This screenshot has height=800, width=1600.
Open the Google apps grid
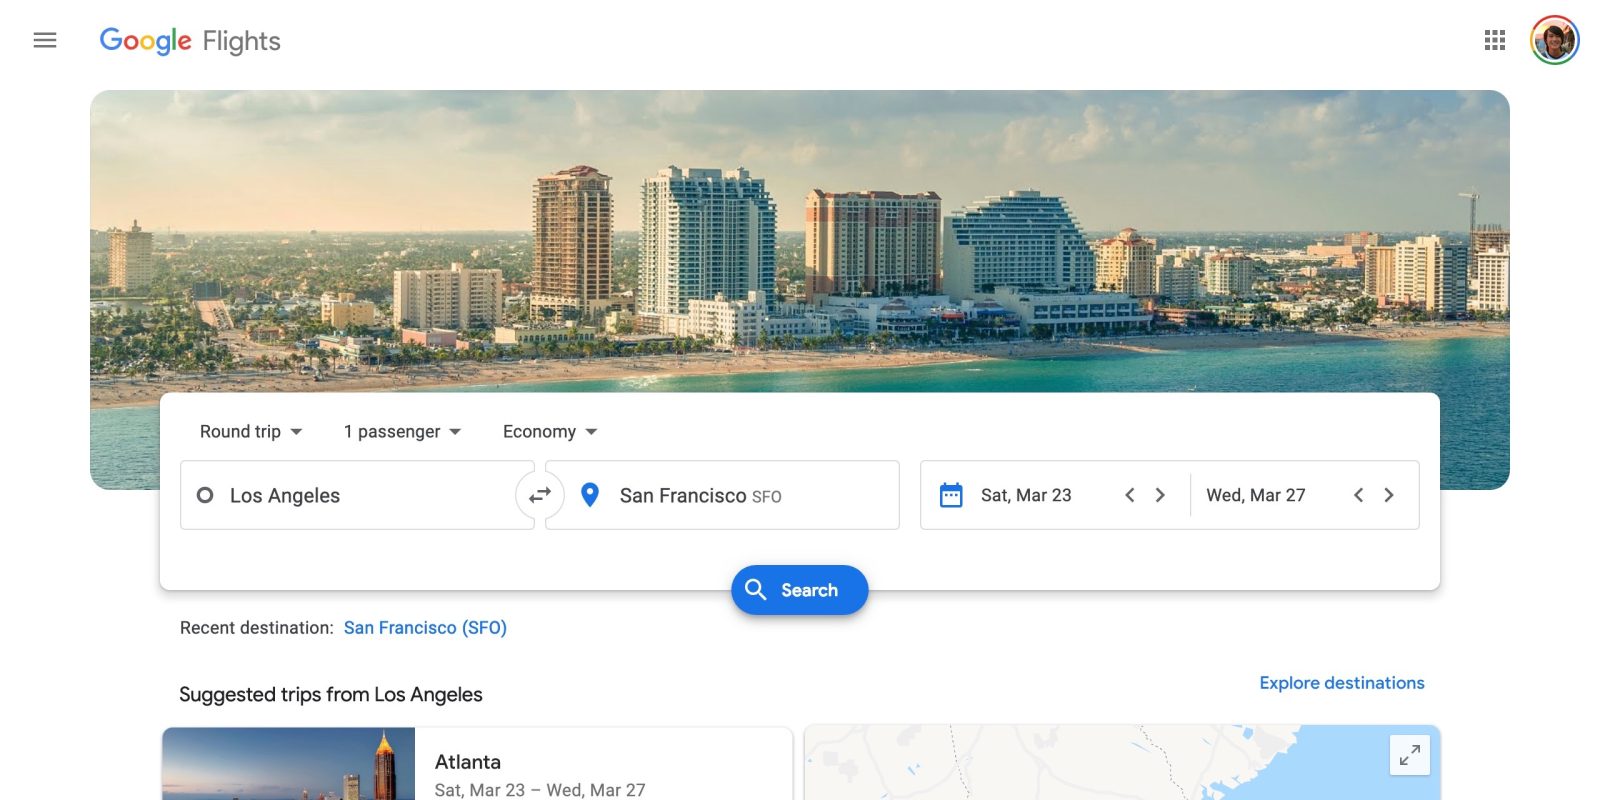pyautogui.click(x=1494, y=40)
